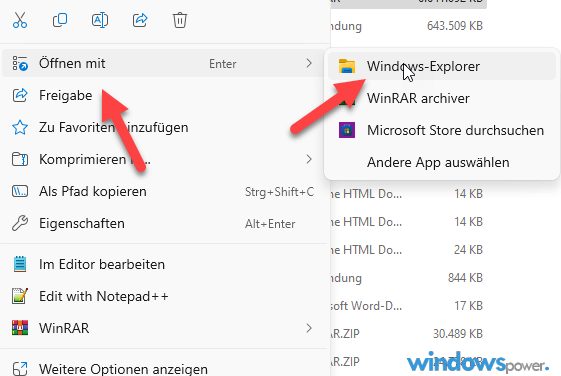This screenshot has width=561, height=376.
Task: Click the Öffnen mit icon
Action: (20, 63)
